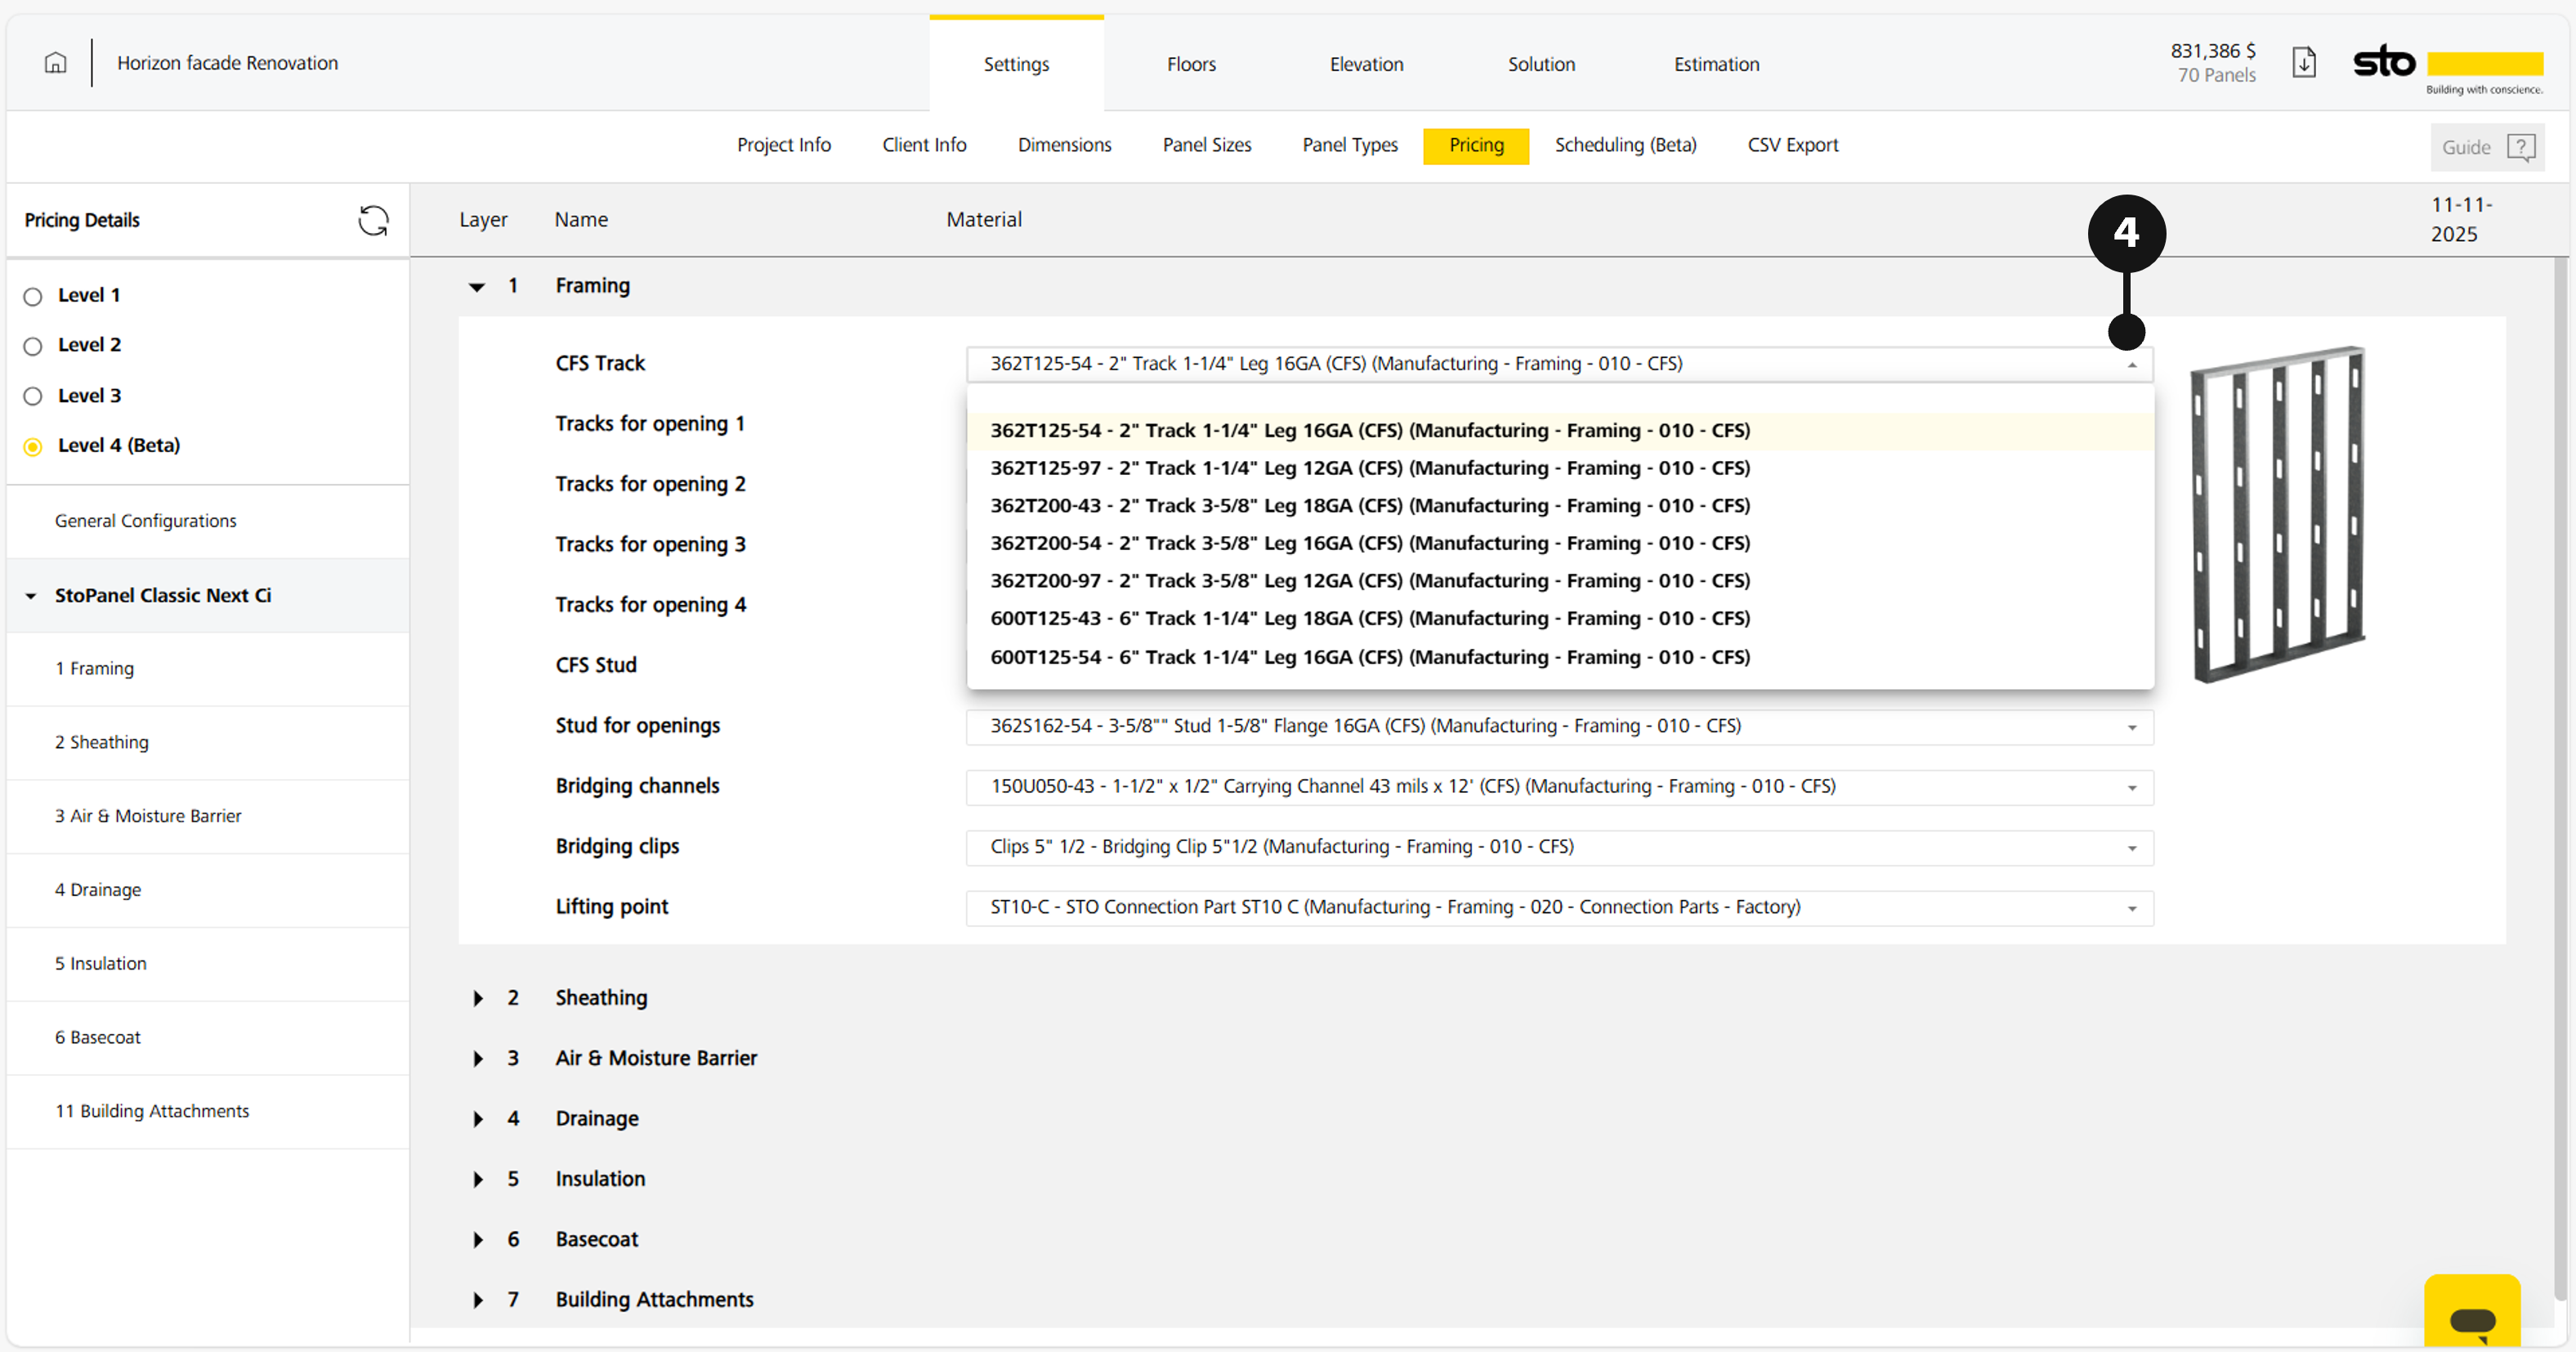This screenshot has height=1352, width=2576.
Task: Click the framing panel preview image
Action: (x=2278, y=515)
